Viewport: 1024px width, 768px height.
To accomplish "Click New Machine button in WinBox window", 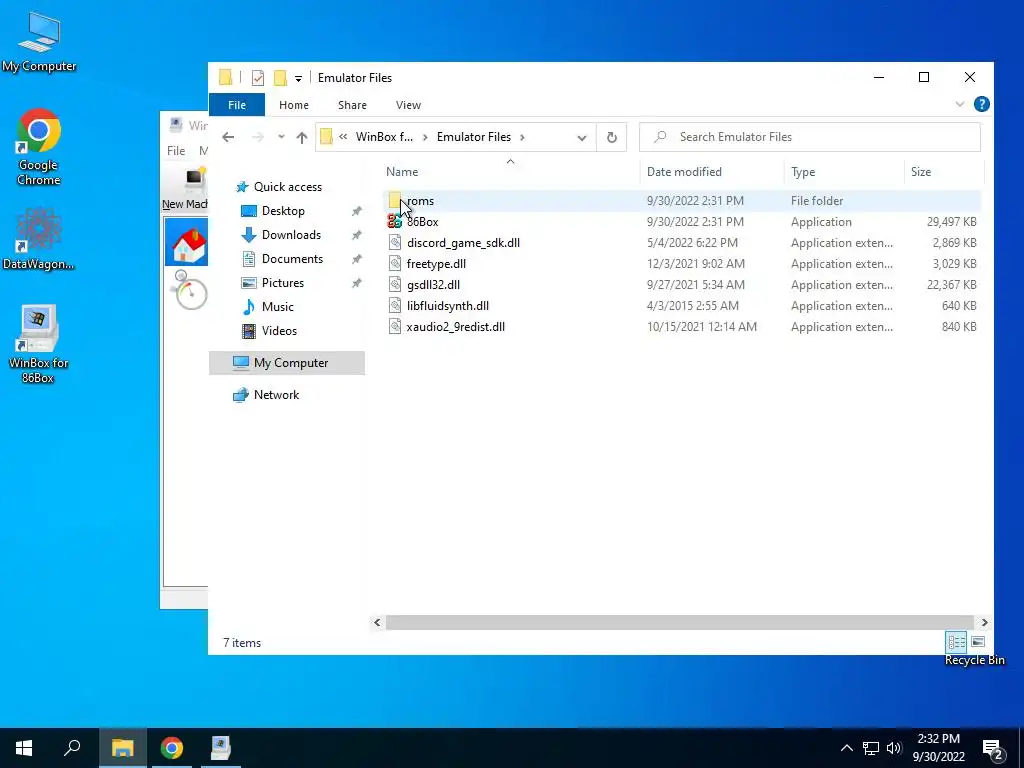I will pyautogui.click(x=185, y=189).
